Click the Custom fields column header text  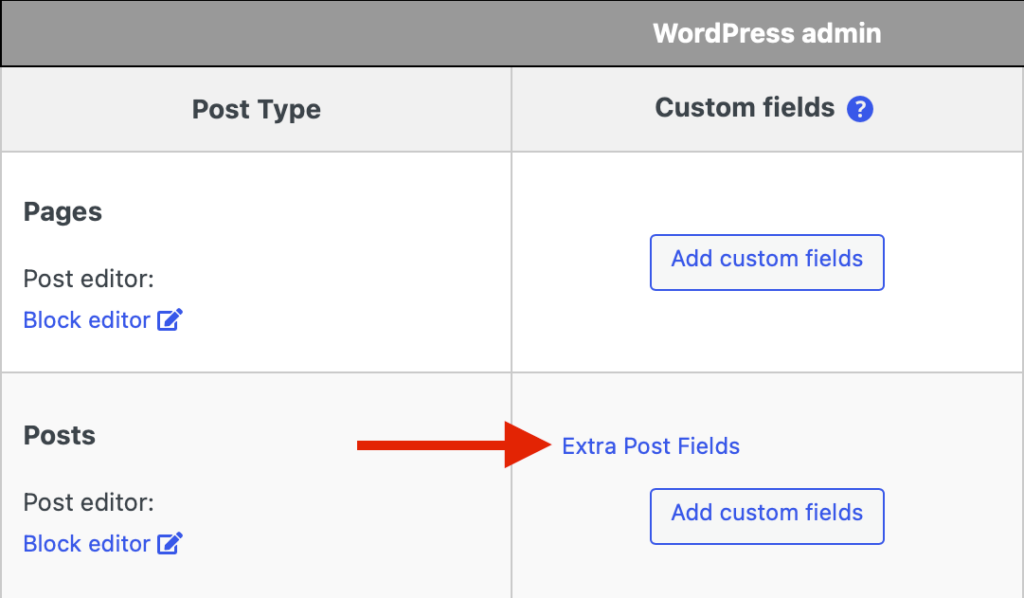point(744,108)
